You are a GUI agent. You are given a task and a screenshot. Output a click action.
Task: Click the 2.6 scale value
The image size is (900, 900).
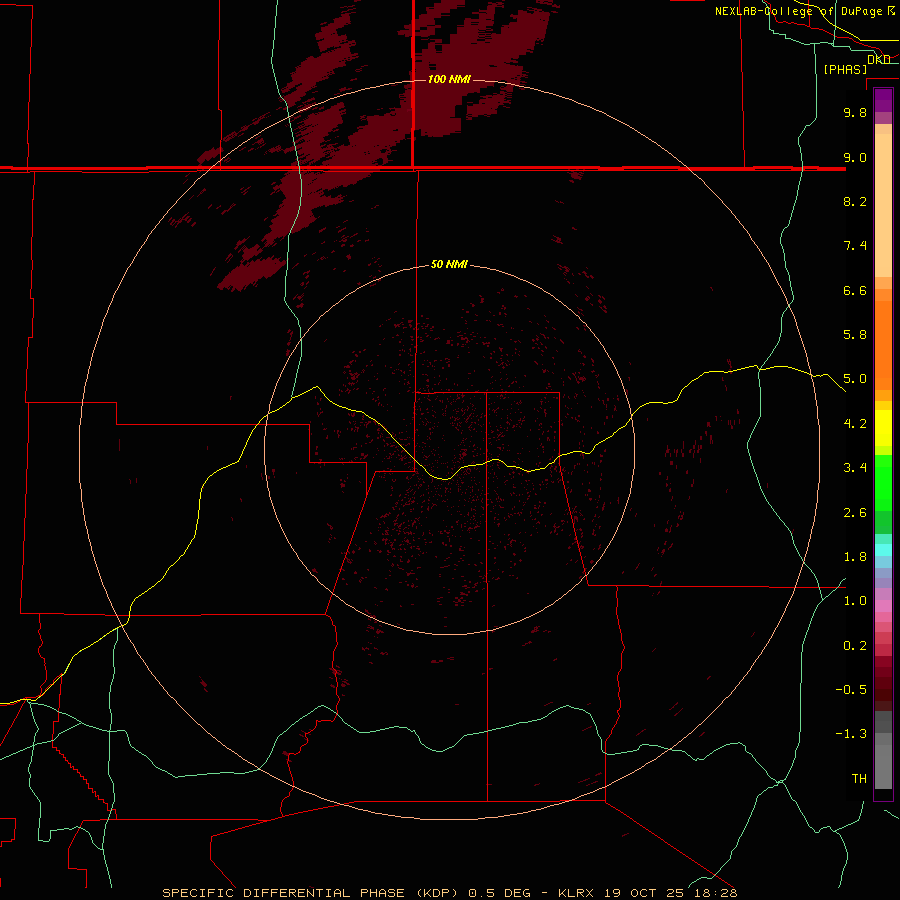(855, 513)
